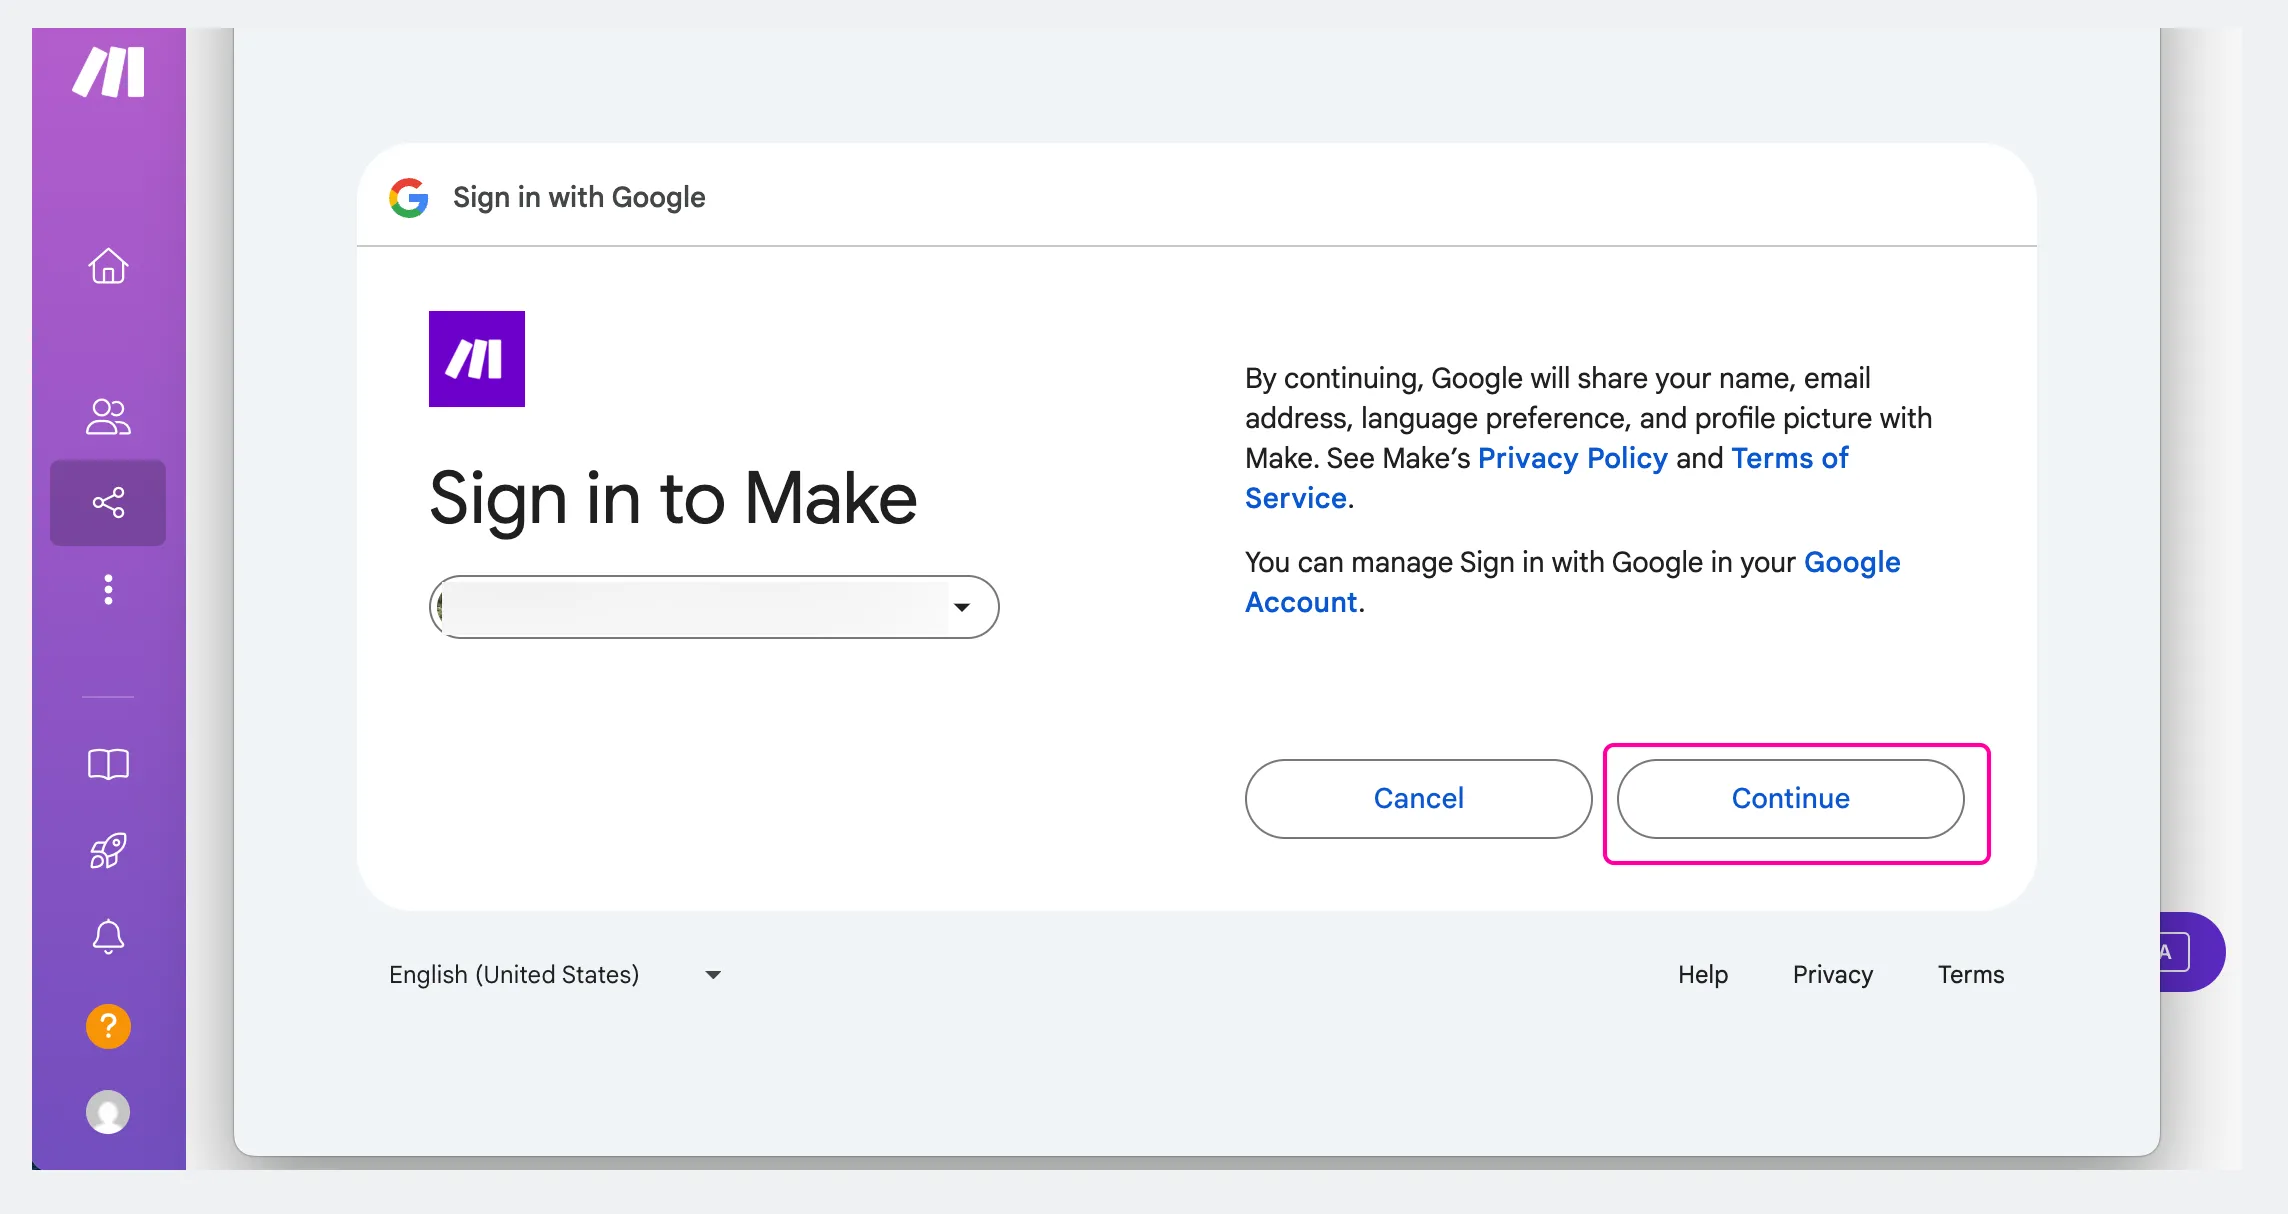Click the orange Help question mark
The height and width of the screenshot is (1214, 2288).
pyautogui.click(x=108, y=1026)
